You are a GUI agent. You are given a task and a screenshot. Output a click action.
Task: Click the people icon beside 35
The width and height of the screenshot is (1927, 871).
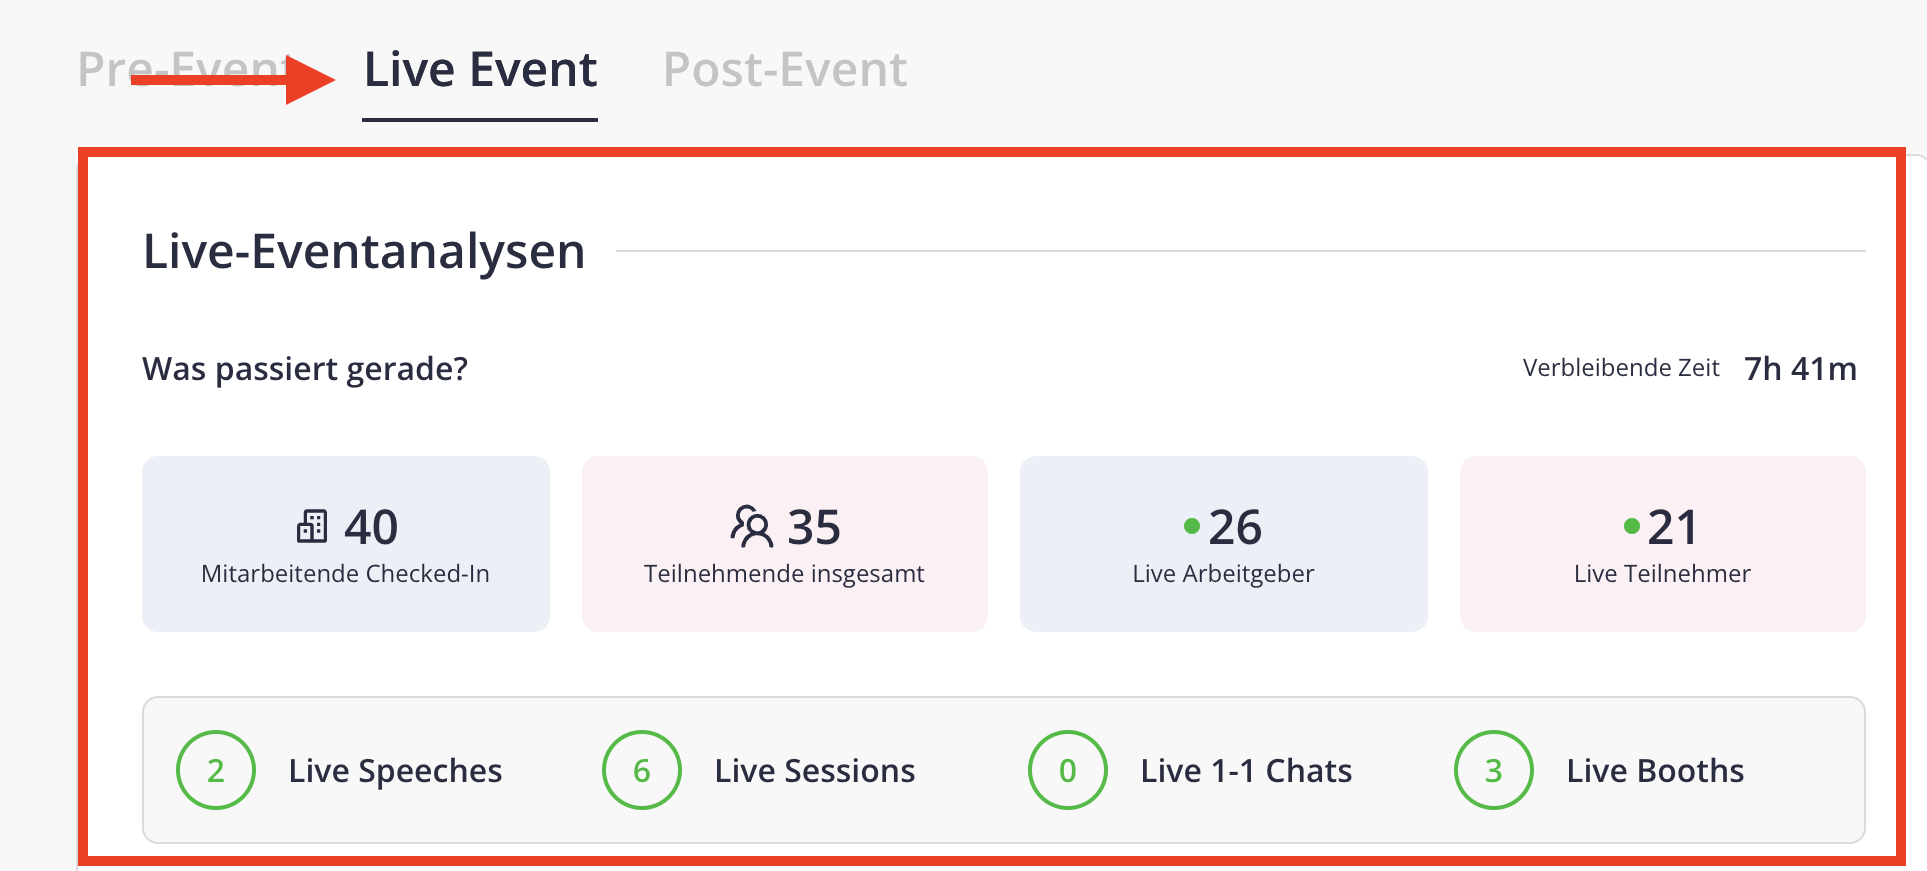pos(752,526)
